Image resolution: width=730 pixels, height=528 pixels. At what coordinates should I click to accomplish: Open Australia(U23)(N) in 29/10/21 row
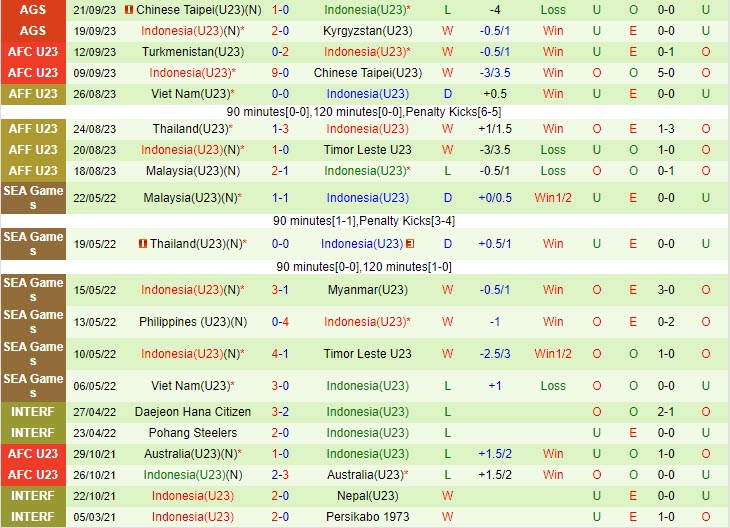(x=190, y=454)
